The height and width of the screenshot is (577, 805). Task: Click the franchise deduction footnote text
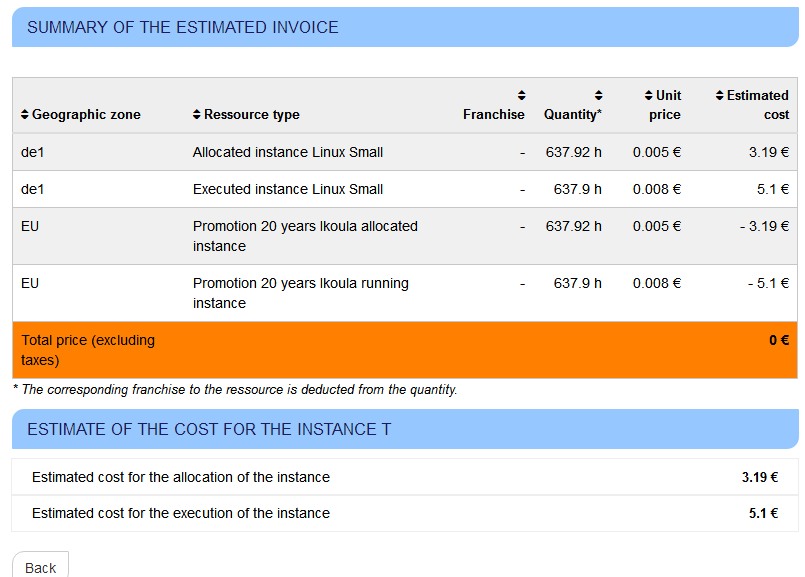pos(235,390)
